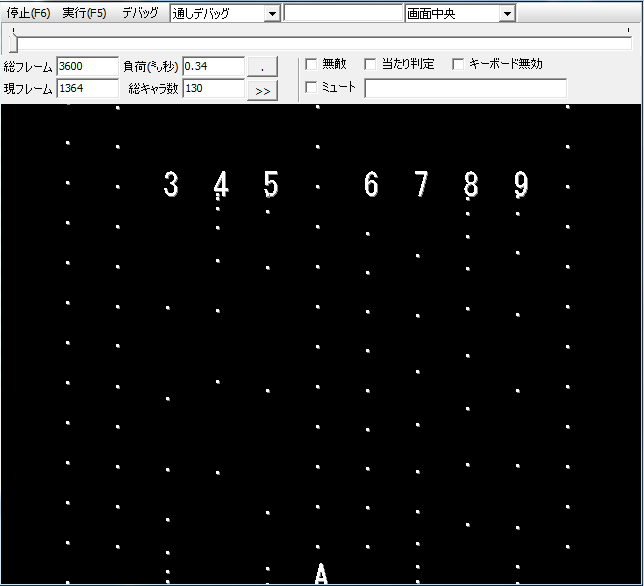Screen dimensions: 644x586
Task: Click the number 8 in game view
Action: click(471, 184)
